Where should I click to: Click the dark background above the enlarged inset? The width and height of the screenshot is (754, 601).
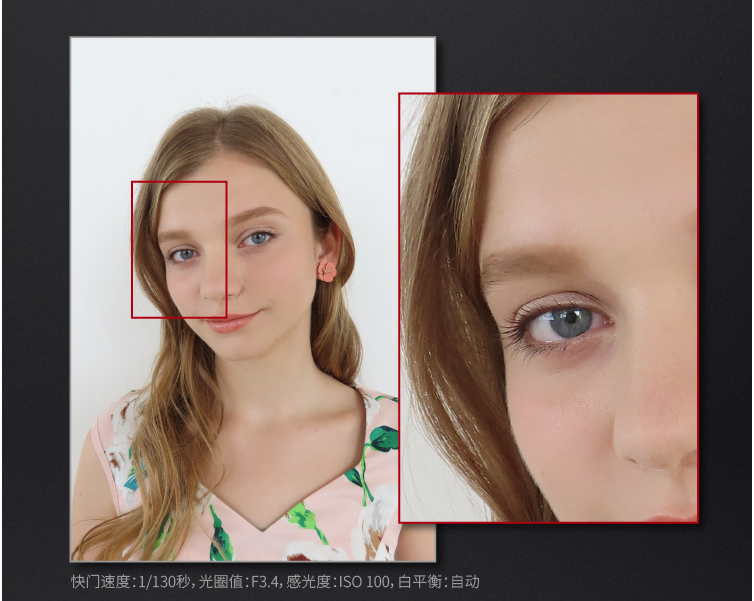pos(560,50)
